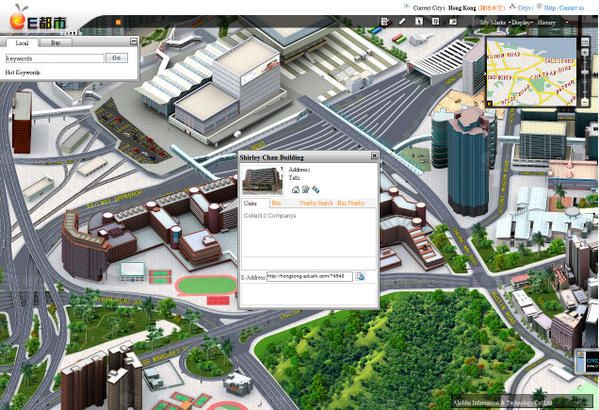This screenshot has height=410, width=599.
Task: Click the orange square icon on top bar
Action: (x=118, y=22)
